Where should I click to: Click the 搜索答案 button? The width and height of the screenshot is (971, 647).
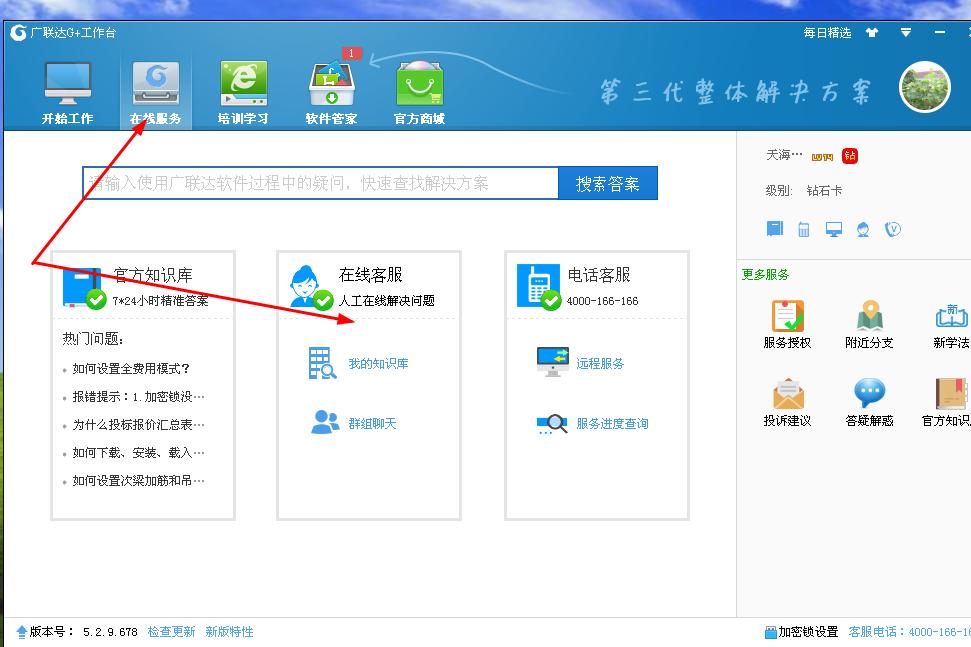607,183
